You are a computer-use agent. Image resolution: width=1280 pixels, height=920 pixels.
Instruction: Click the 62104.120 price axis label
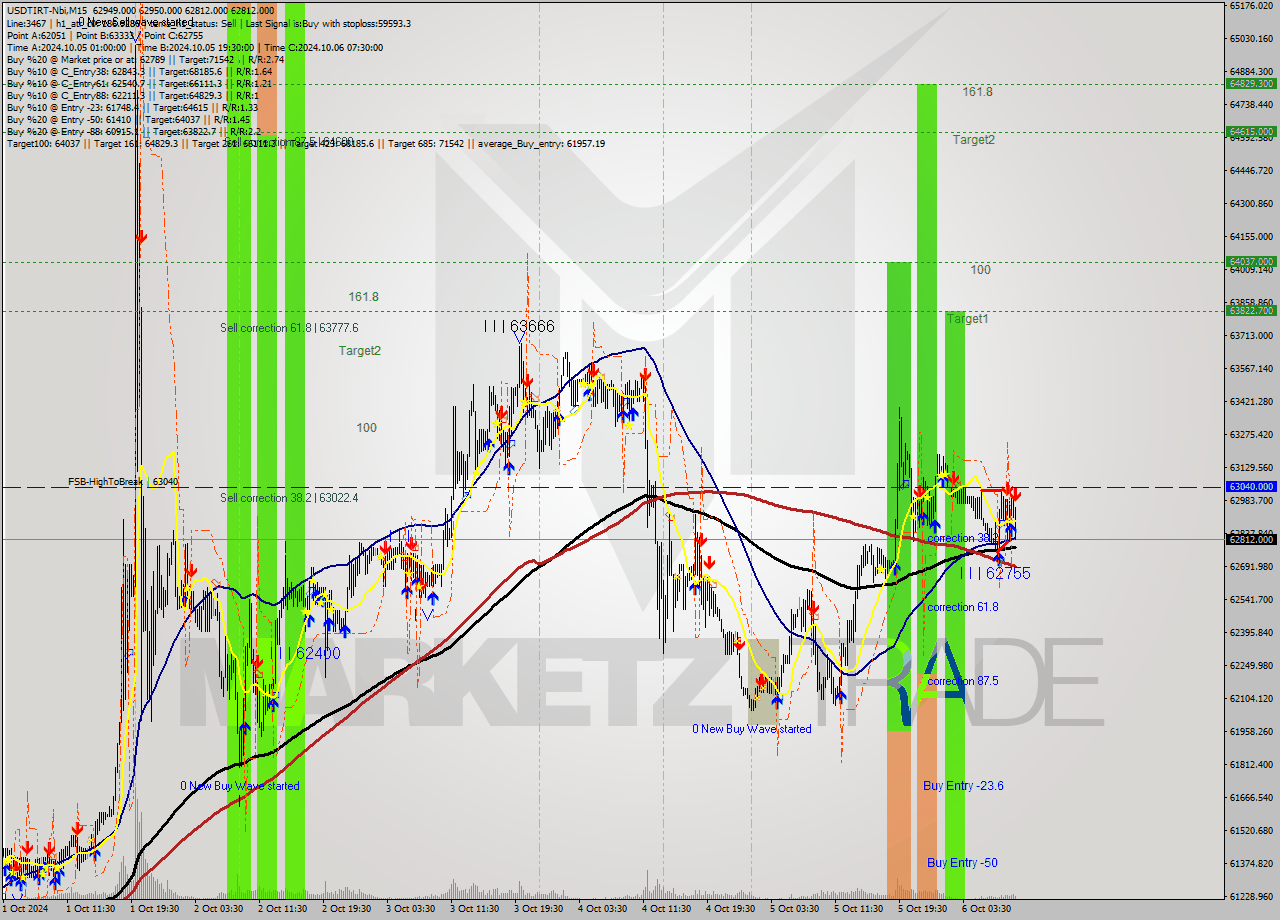(x=1251, y=699)
